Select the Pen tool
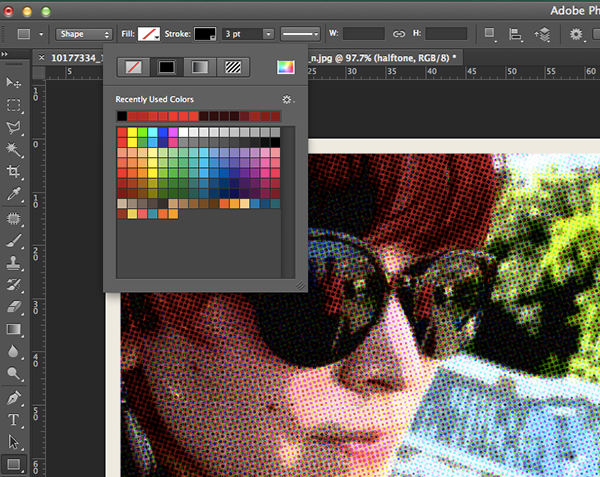 14,397
